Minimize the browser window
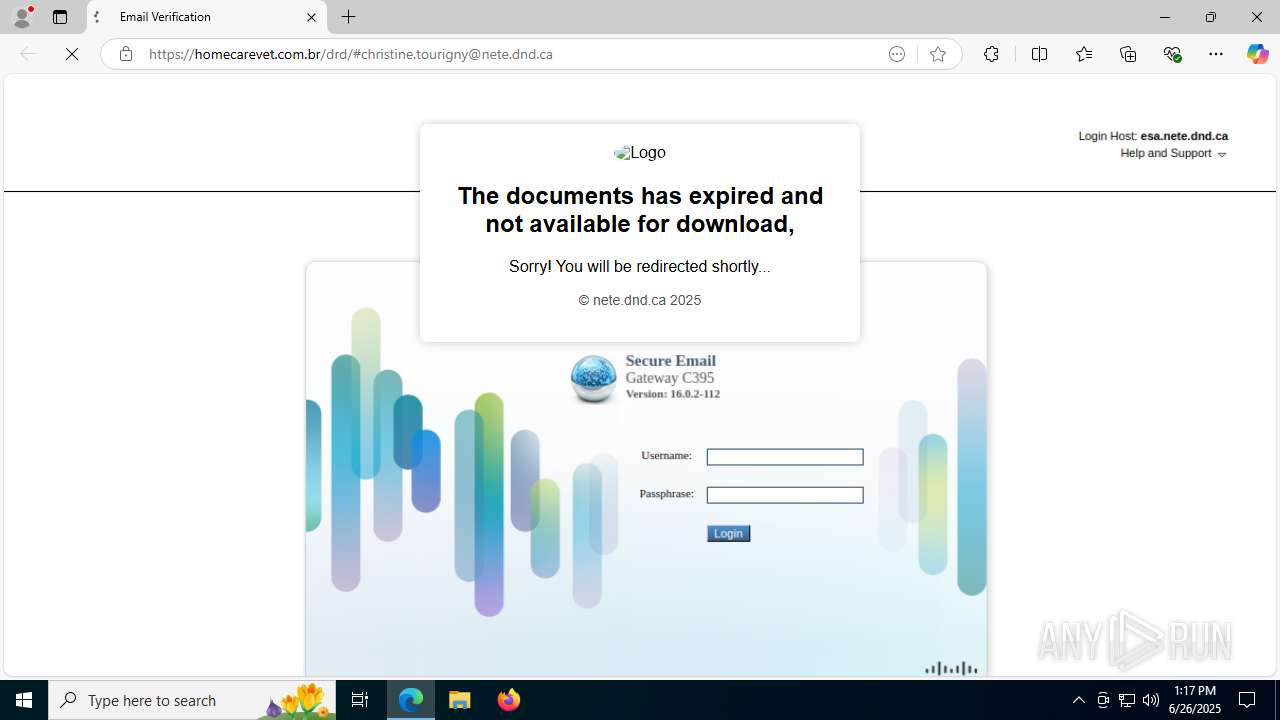 (x=1164, y=17)
